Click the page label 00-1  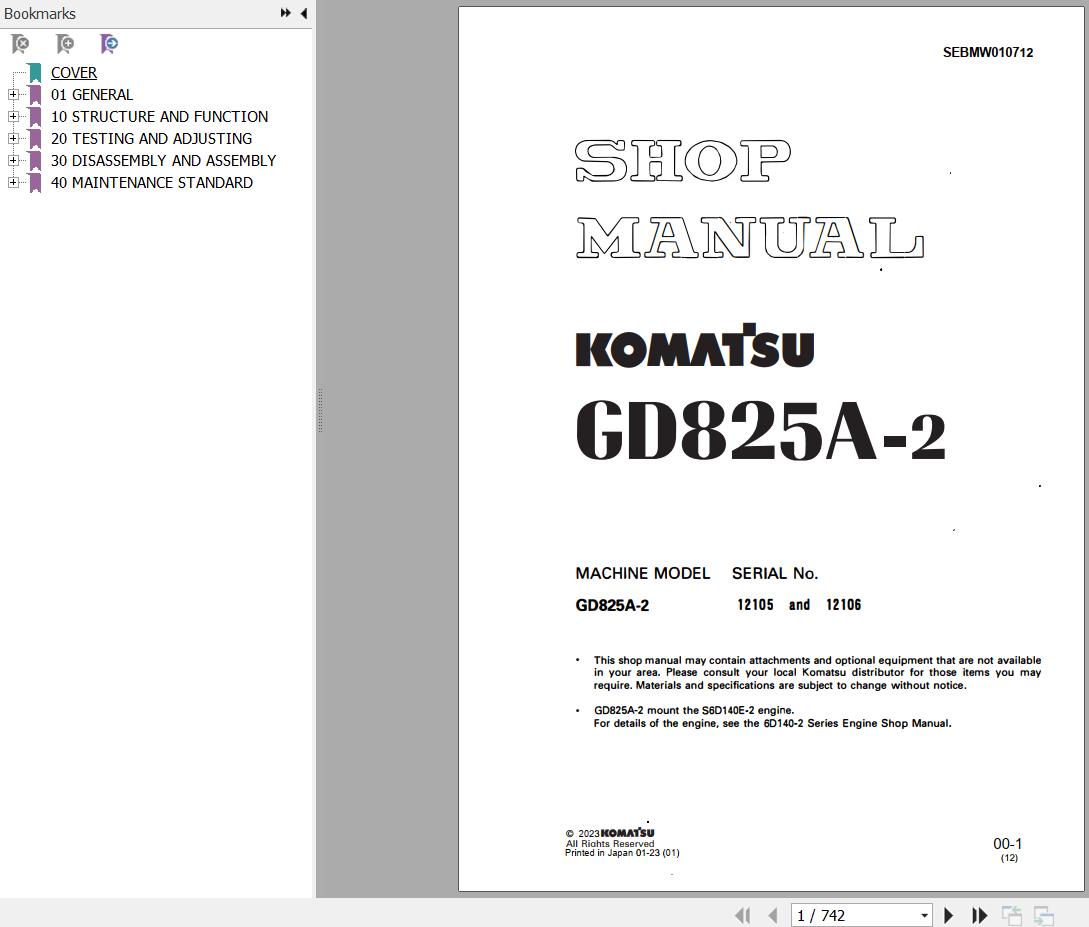click(1007, 844)
